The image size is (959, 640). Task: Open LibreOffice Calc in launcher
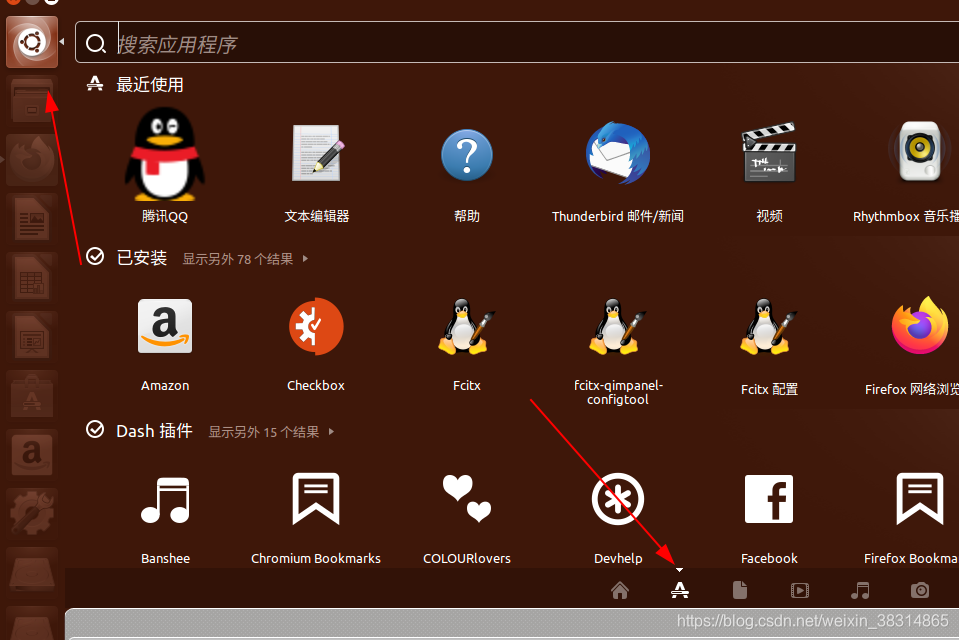click(x=32, y=277)
